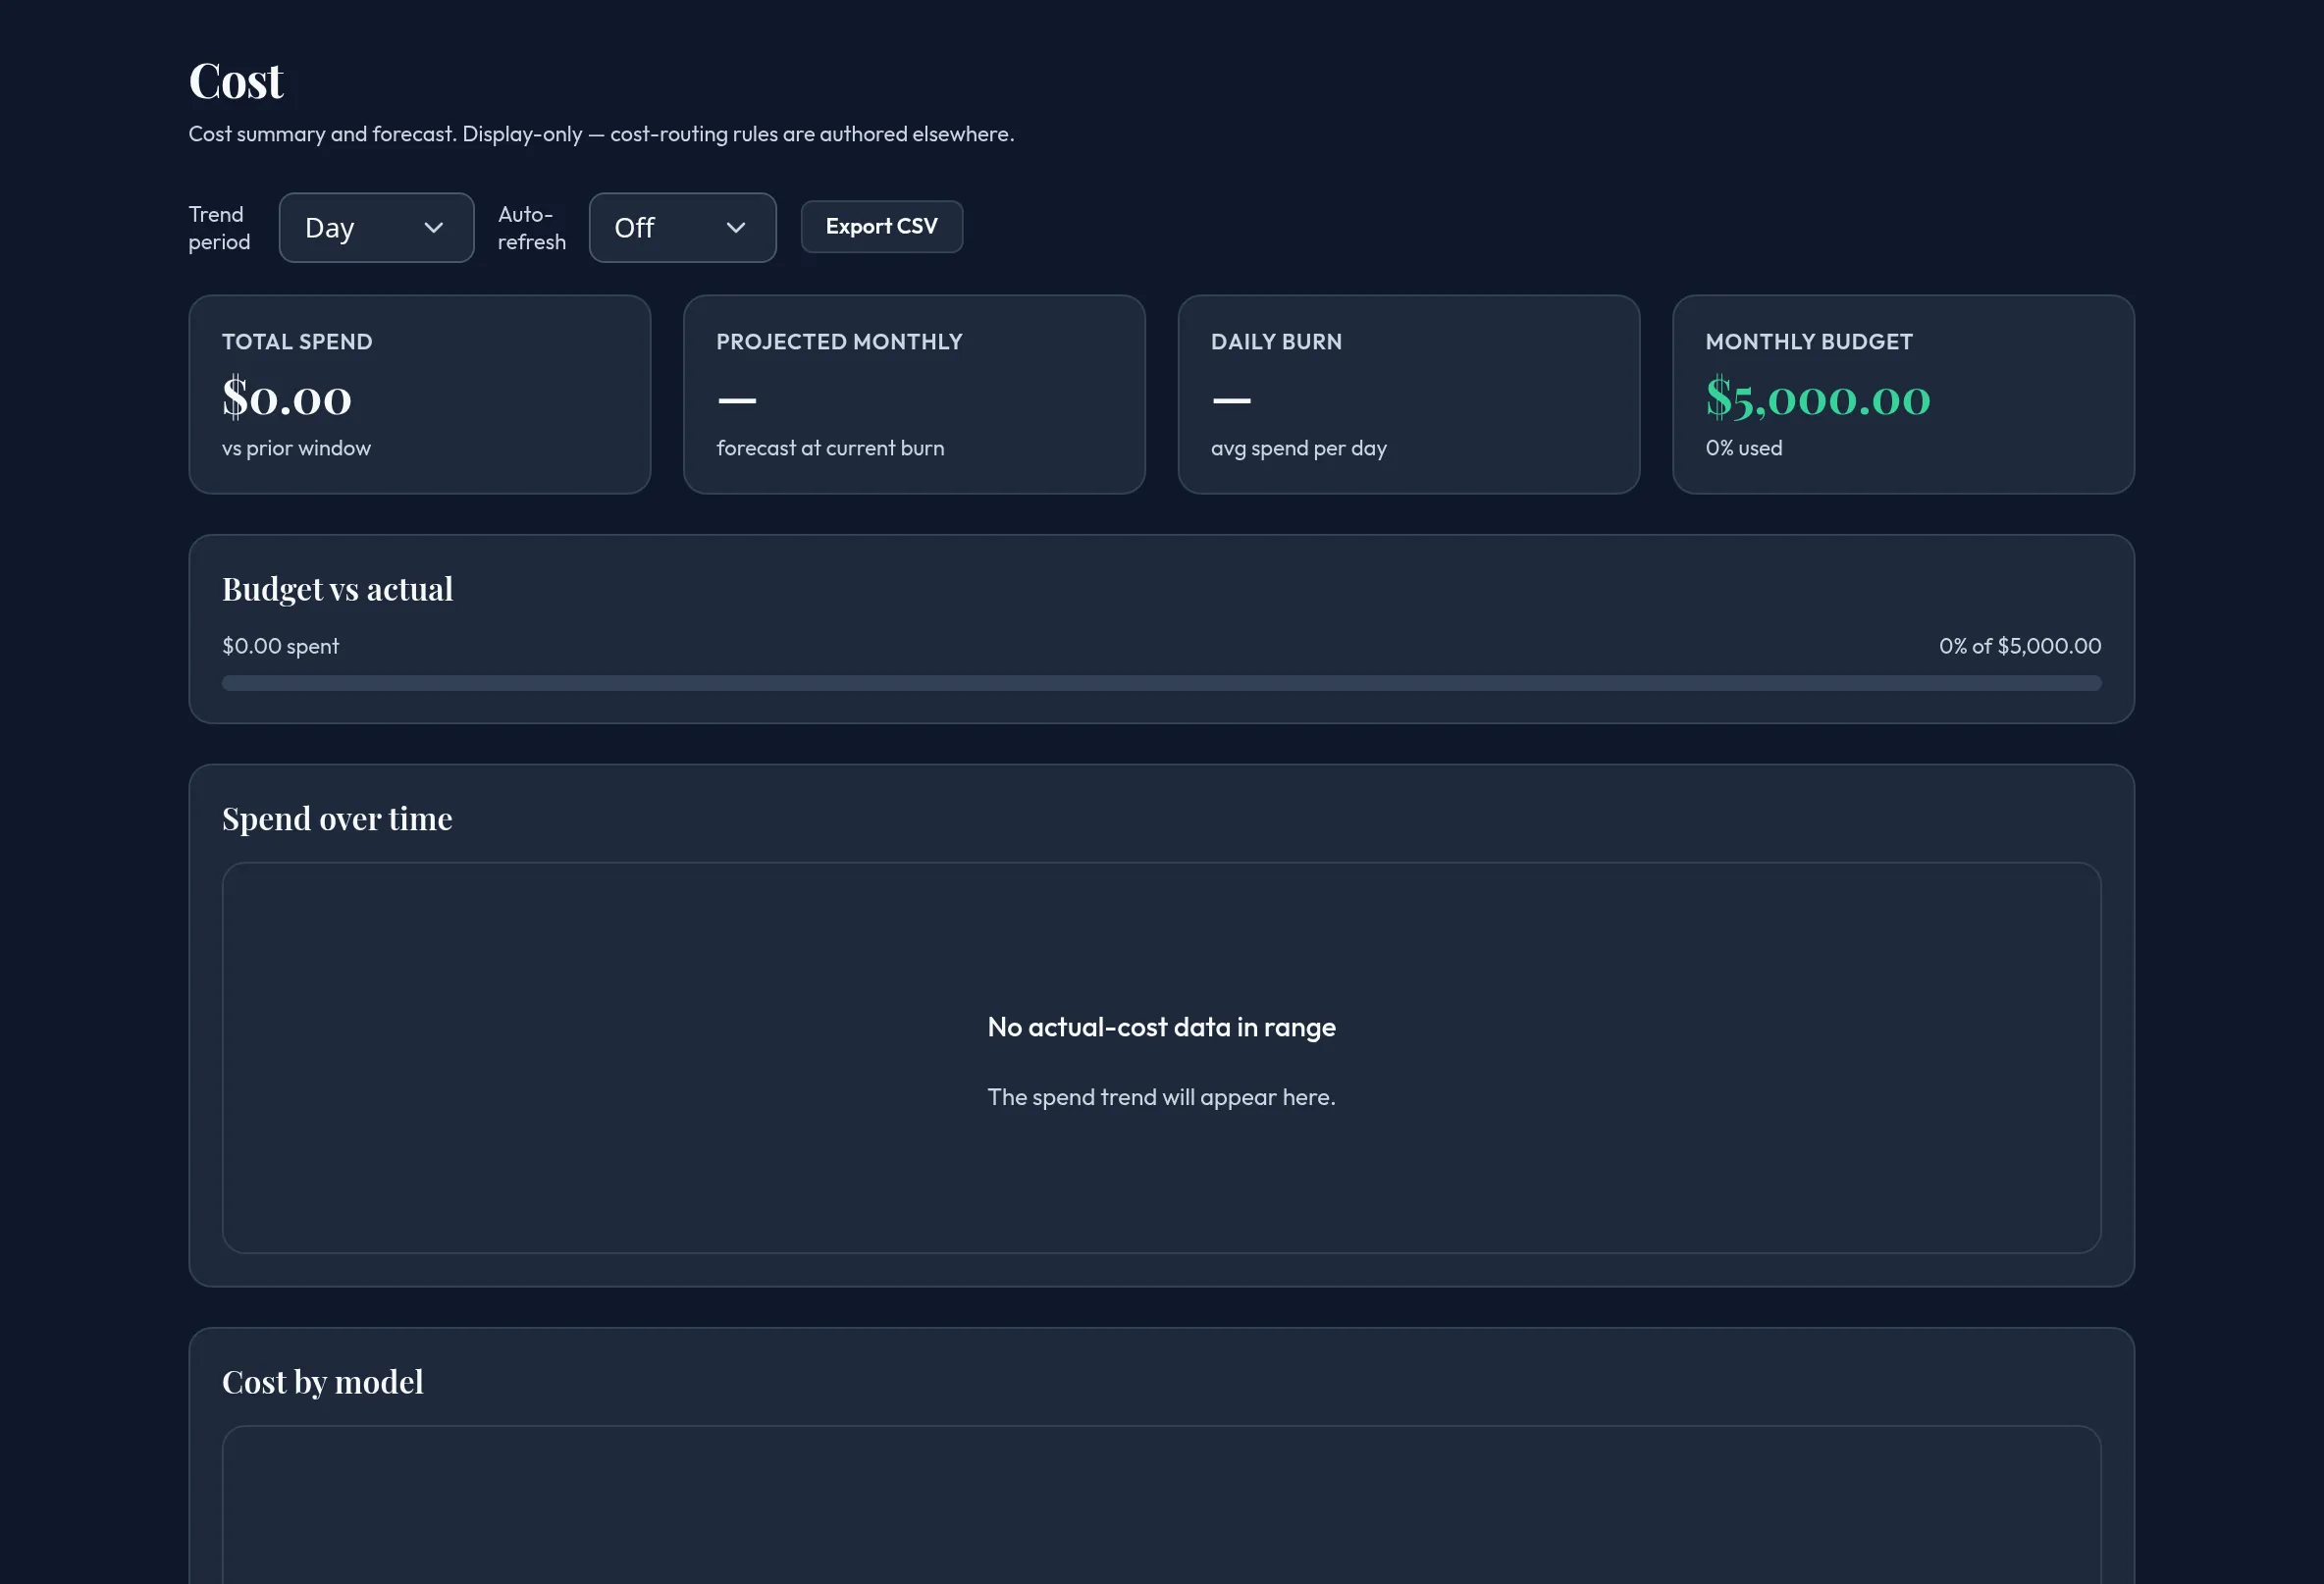Image resolution: width=2324 pixels, height=1584 pixels.
Task: Click the 'Spend over time' heading
Action: click(x=337, y=819)
